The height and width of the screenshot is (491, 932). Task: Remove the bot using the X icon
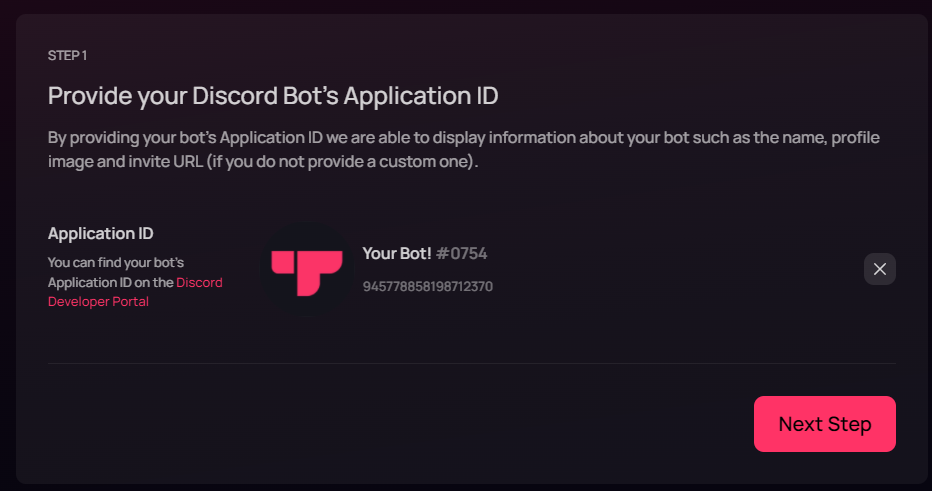coord(880,269)
